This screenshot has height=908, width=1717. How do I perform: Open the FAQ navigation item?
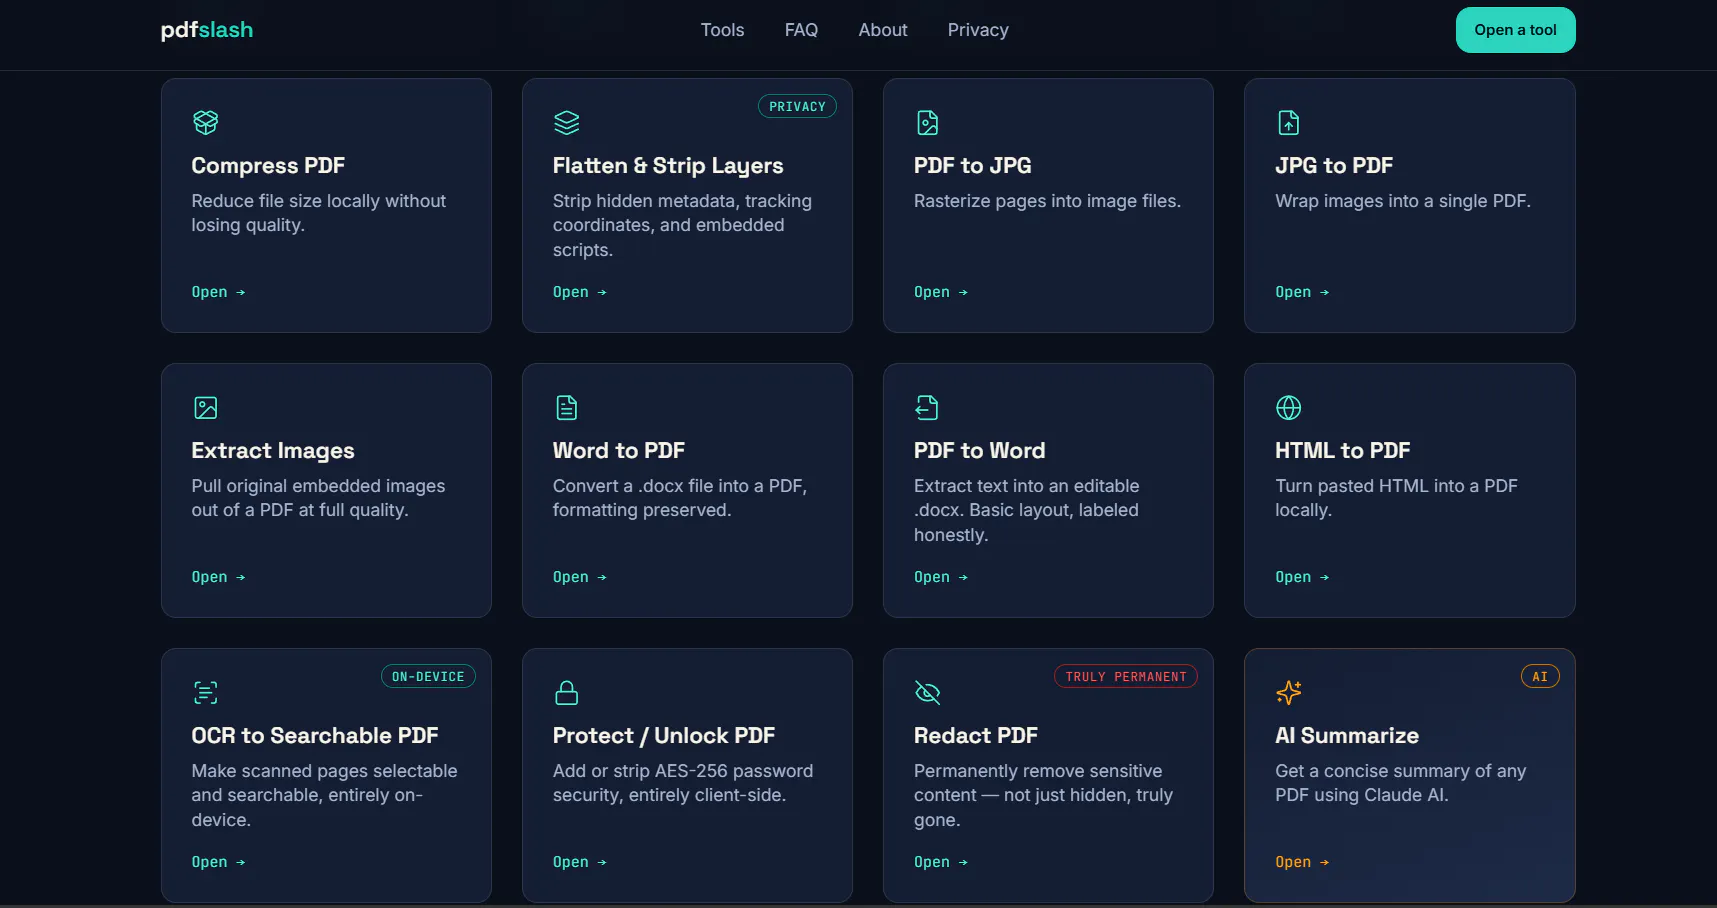click(801, 30)
